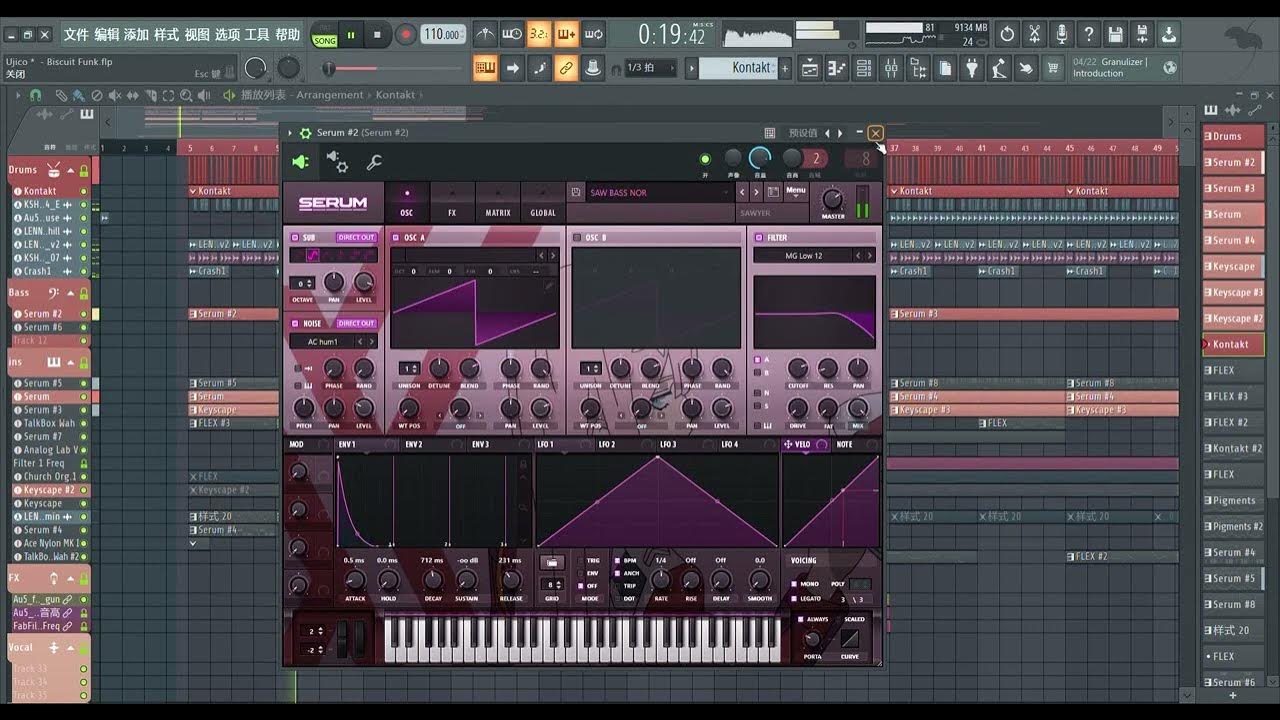Viewport: 1280px width, 720px height.
Task: Switch to the Serum FX tab
Action: click(x=452, y=202)
